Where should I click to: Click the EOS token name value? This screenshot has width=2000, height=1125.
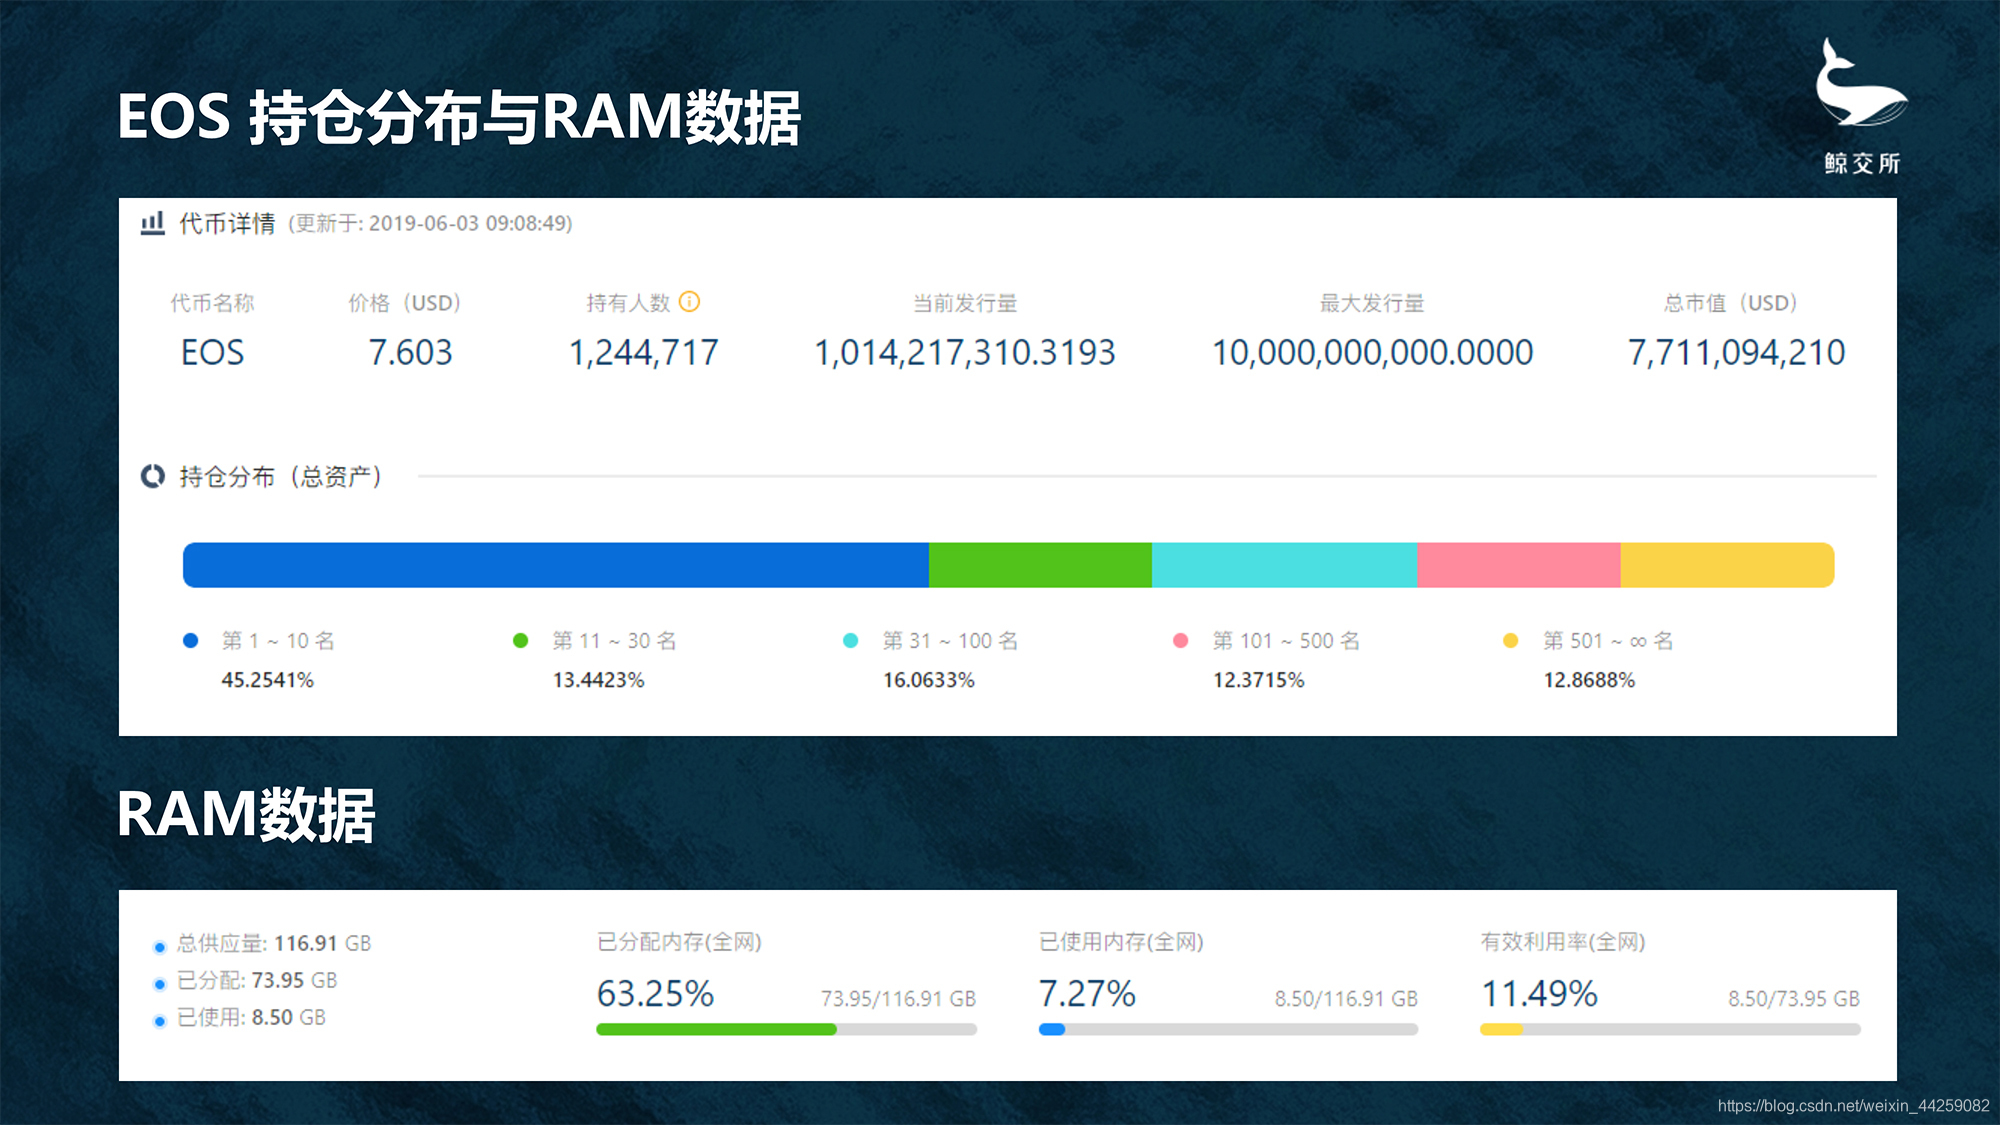click(x=212, y=352)
